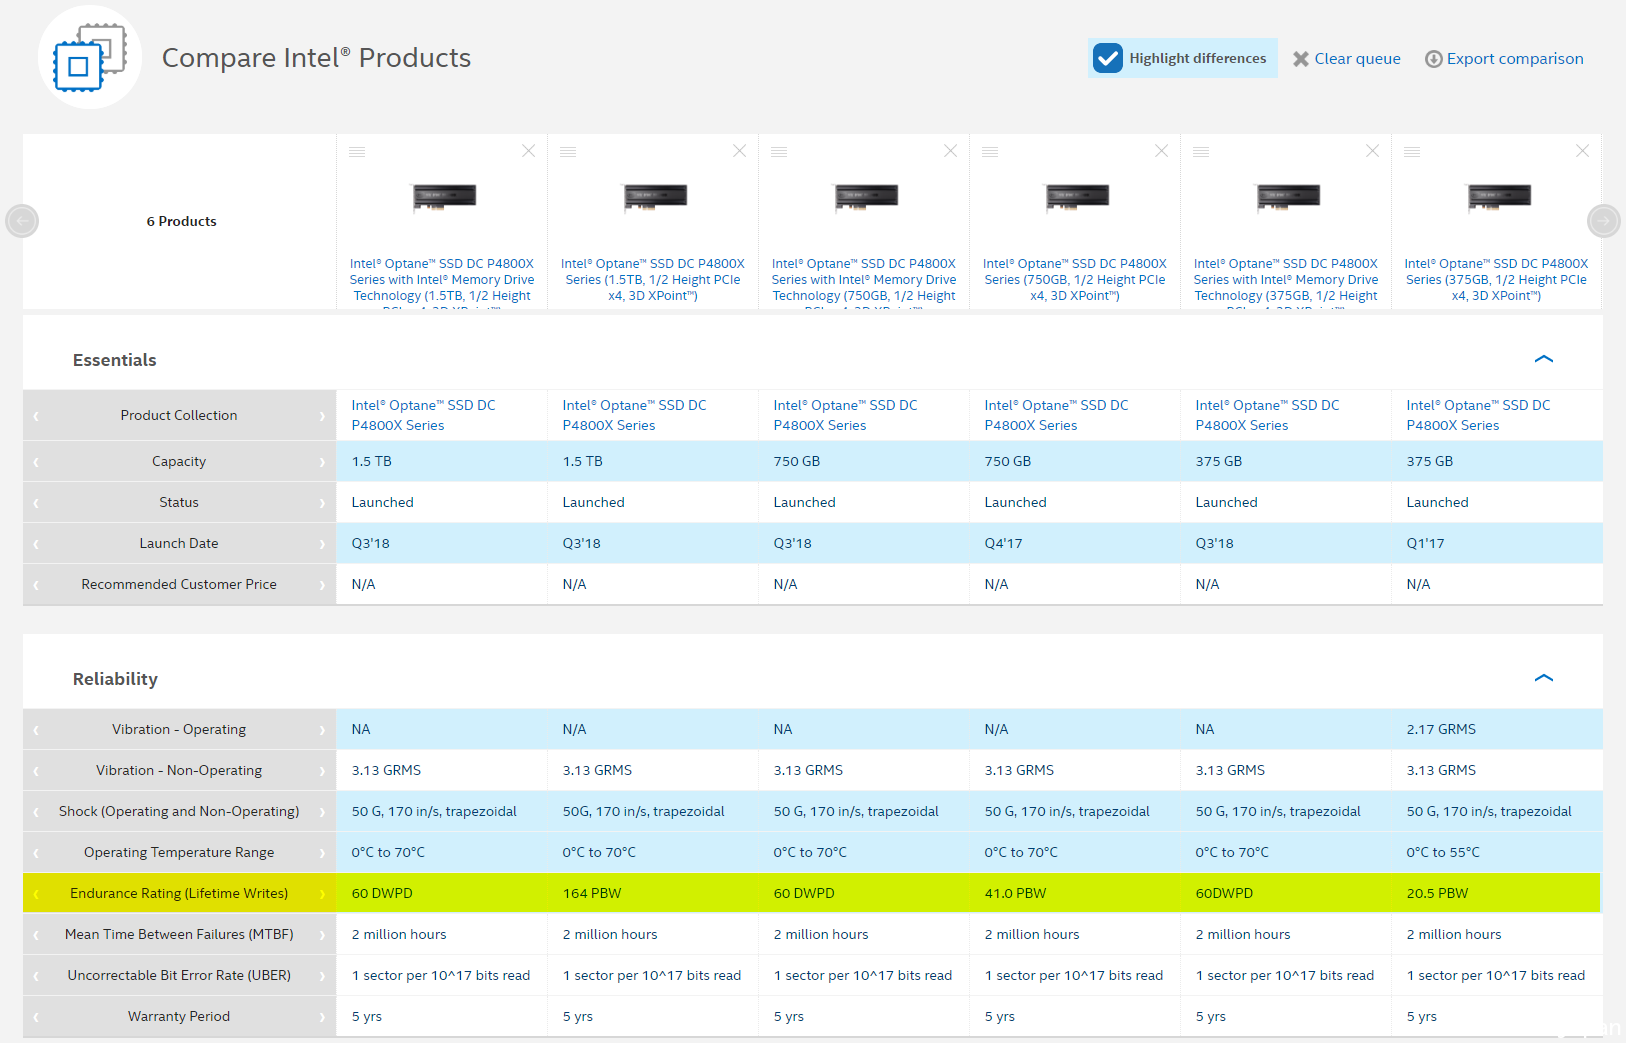This screenshot has height=1043, width=1626.
Task: Open 1.5TB Memory Drive Technology SSD thumbnail
Action: point(444,198)
